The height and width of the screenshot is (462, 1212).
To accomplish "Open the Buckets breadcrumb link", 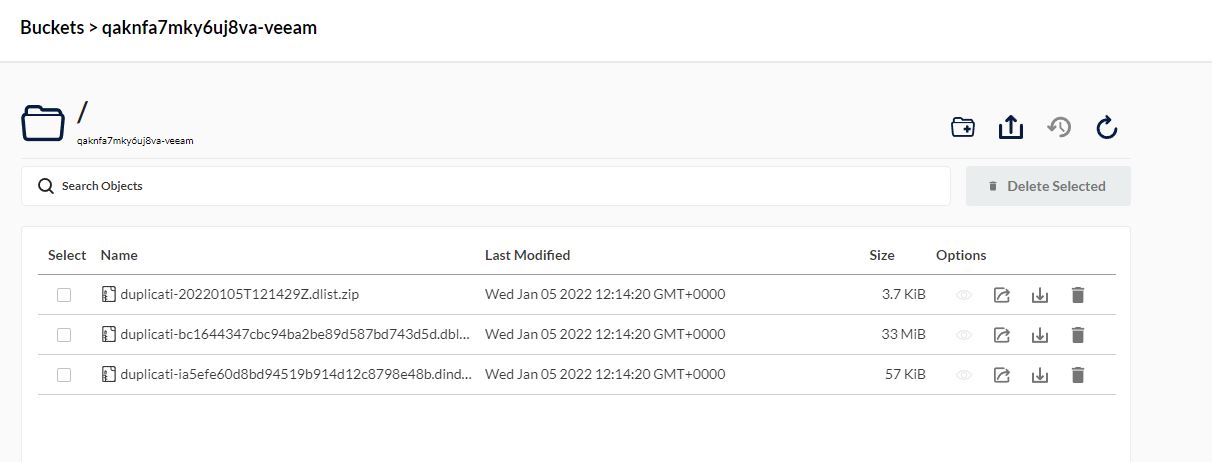I will 52,28.
